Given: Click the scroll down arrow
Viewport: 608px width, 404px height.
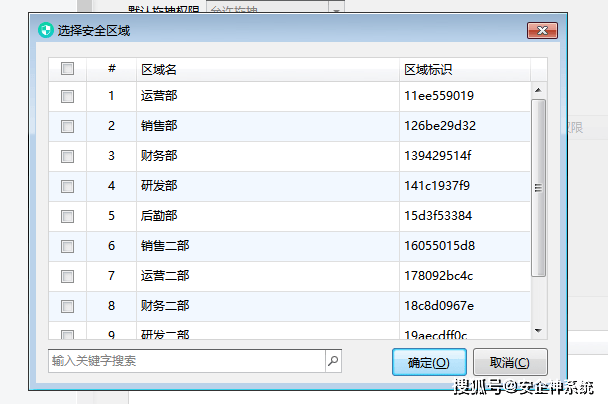Looking at the screenshot, I should [x=538, y=330].
